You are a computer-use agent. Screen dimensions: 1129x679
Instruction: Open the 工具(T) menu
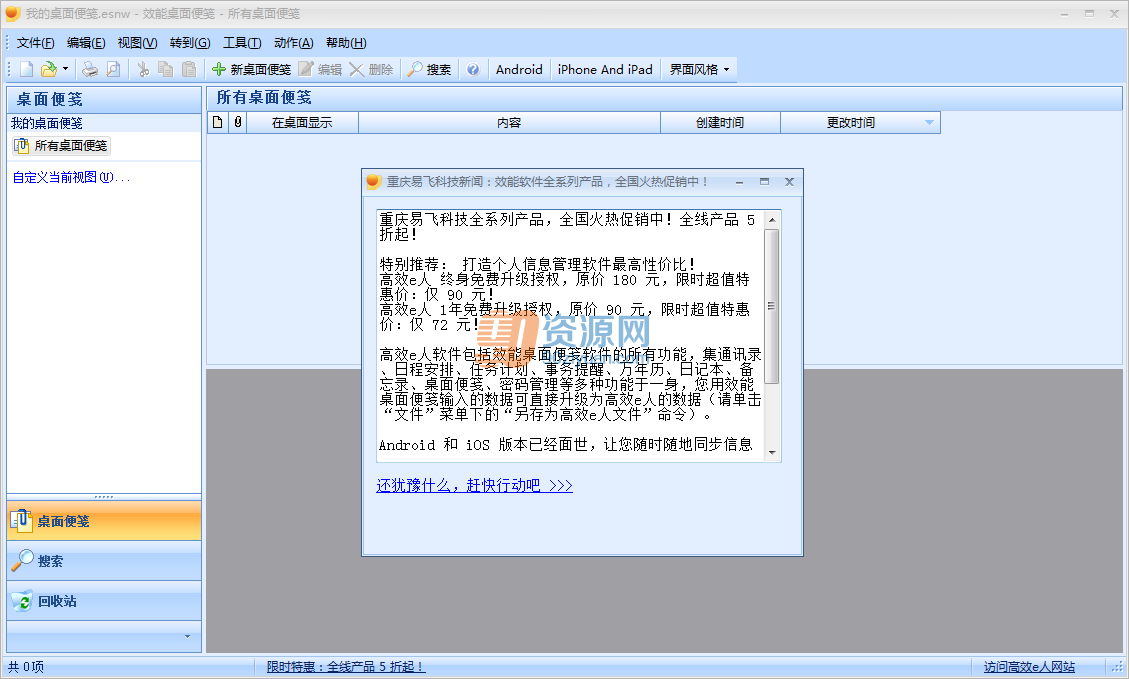click(242, 42)
